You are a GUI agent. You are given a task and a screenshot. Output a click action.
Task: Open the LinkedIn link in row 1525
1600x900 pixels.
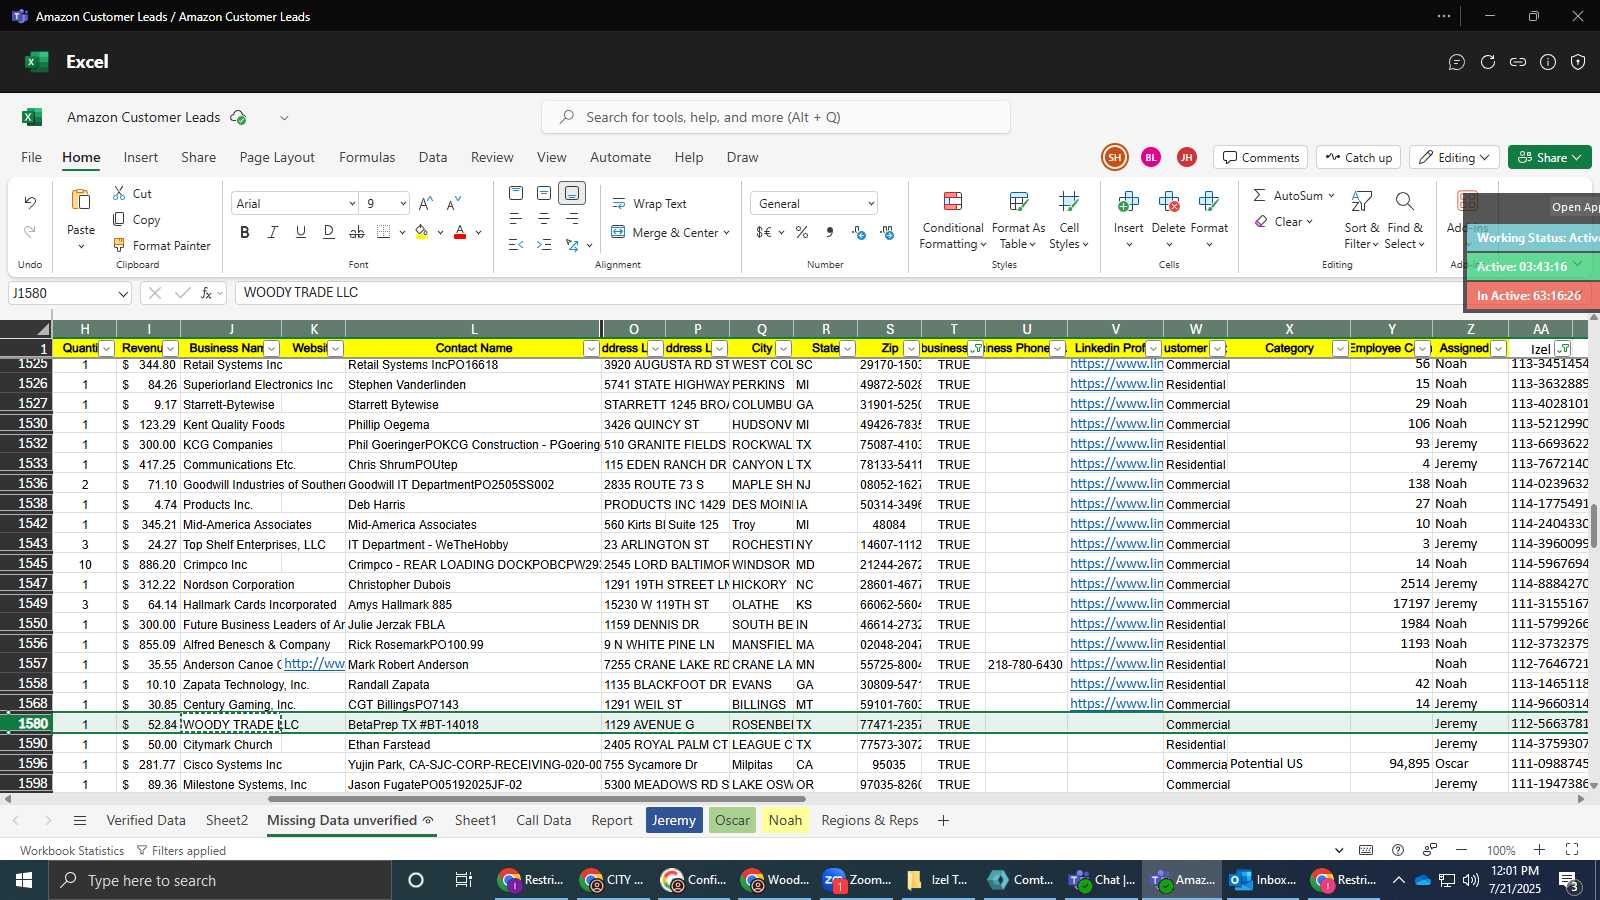point(1116,364)
